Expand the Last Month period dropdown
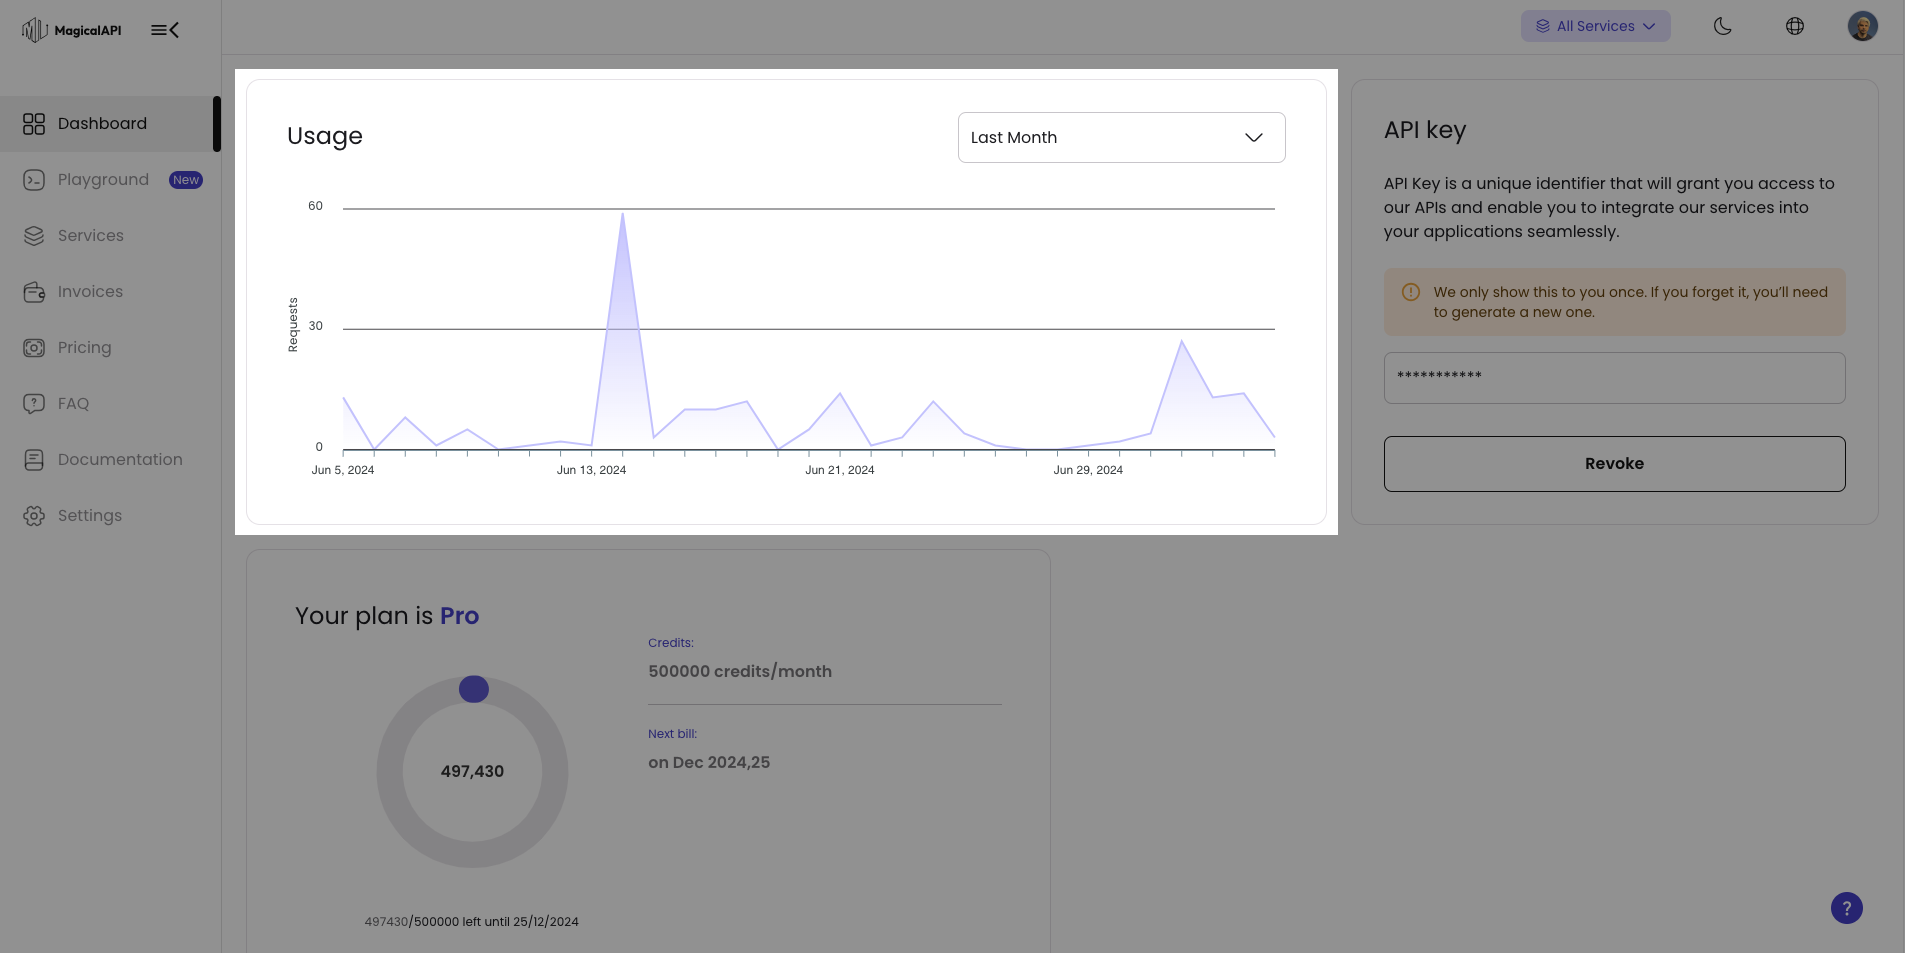 tap(1122, 137)
